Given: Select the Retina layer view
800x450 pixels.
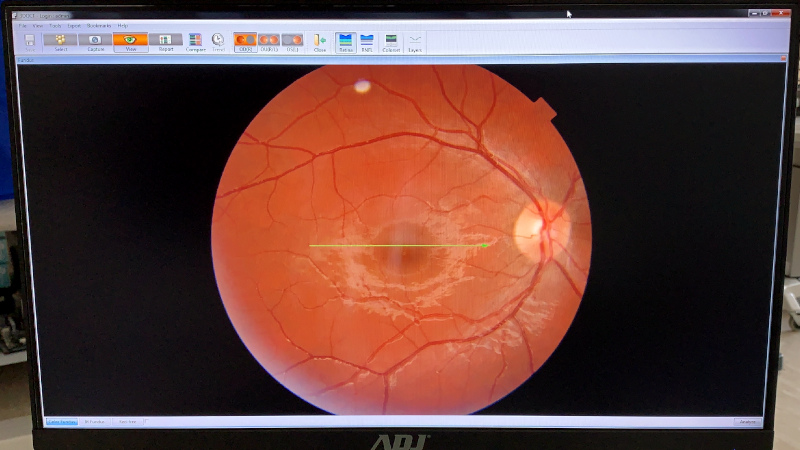Looking at the screenshot, I should [346, 41].
